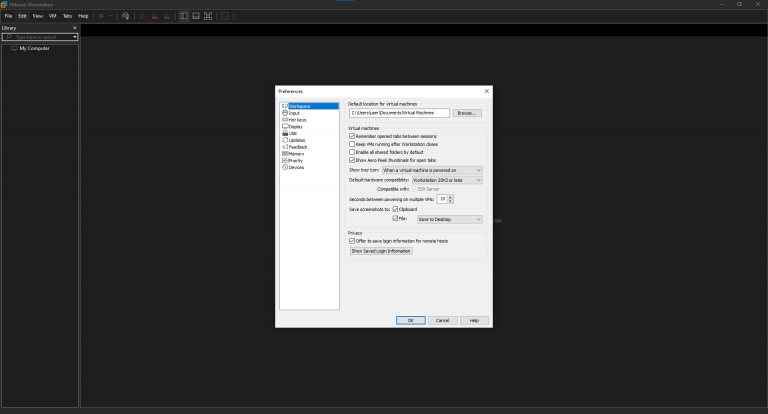
Task: Click the green Power On play icon
Action: 101,16
